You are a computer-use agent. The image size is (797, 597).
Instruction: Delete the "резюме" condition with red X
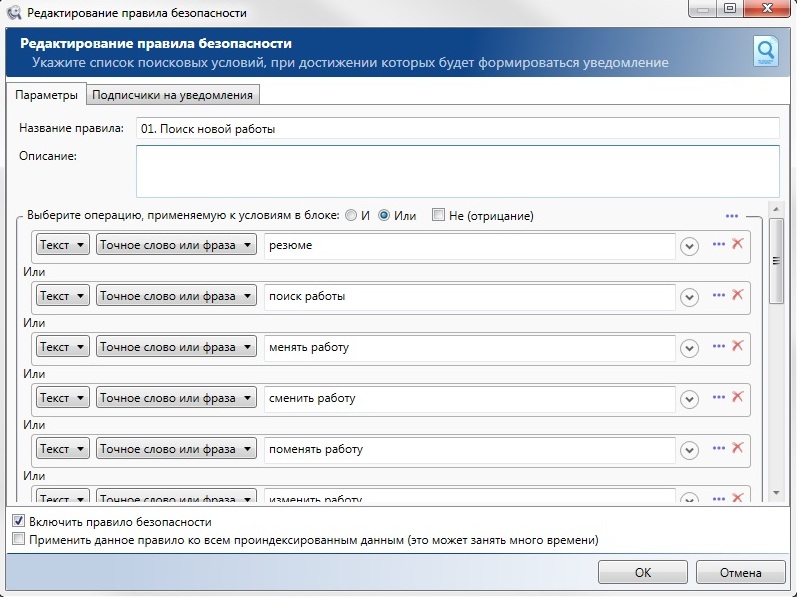pos(738,244)
